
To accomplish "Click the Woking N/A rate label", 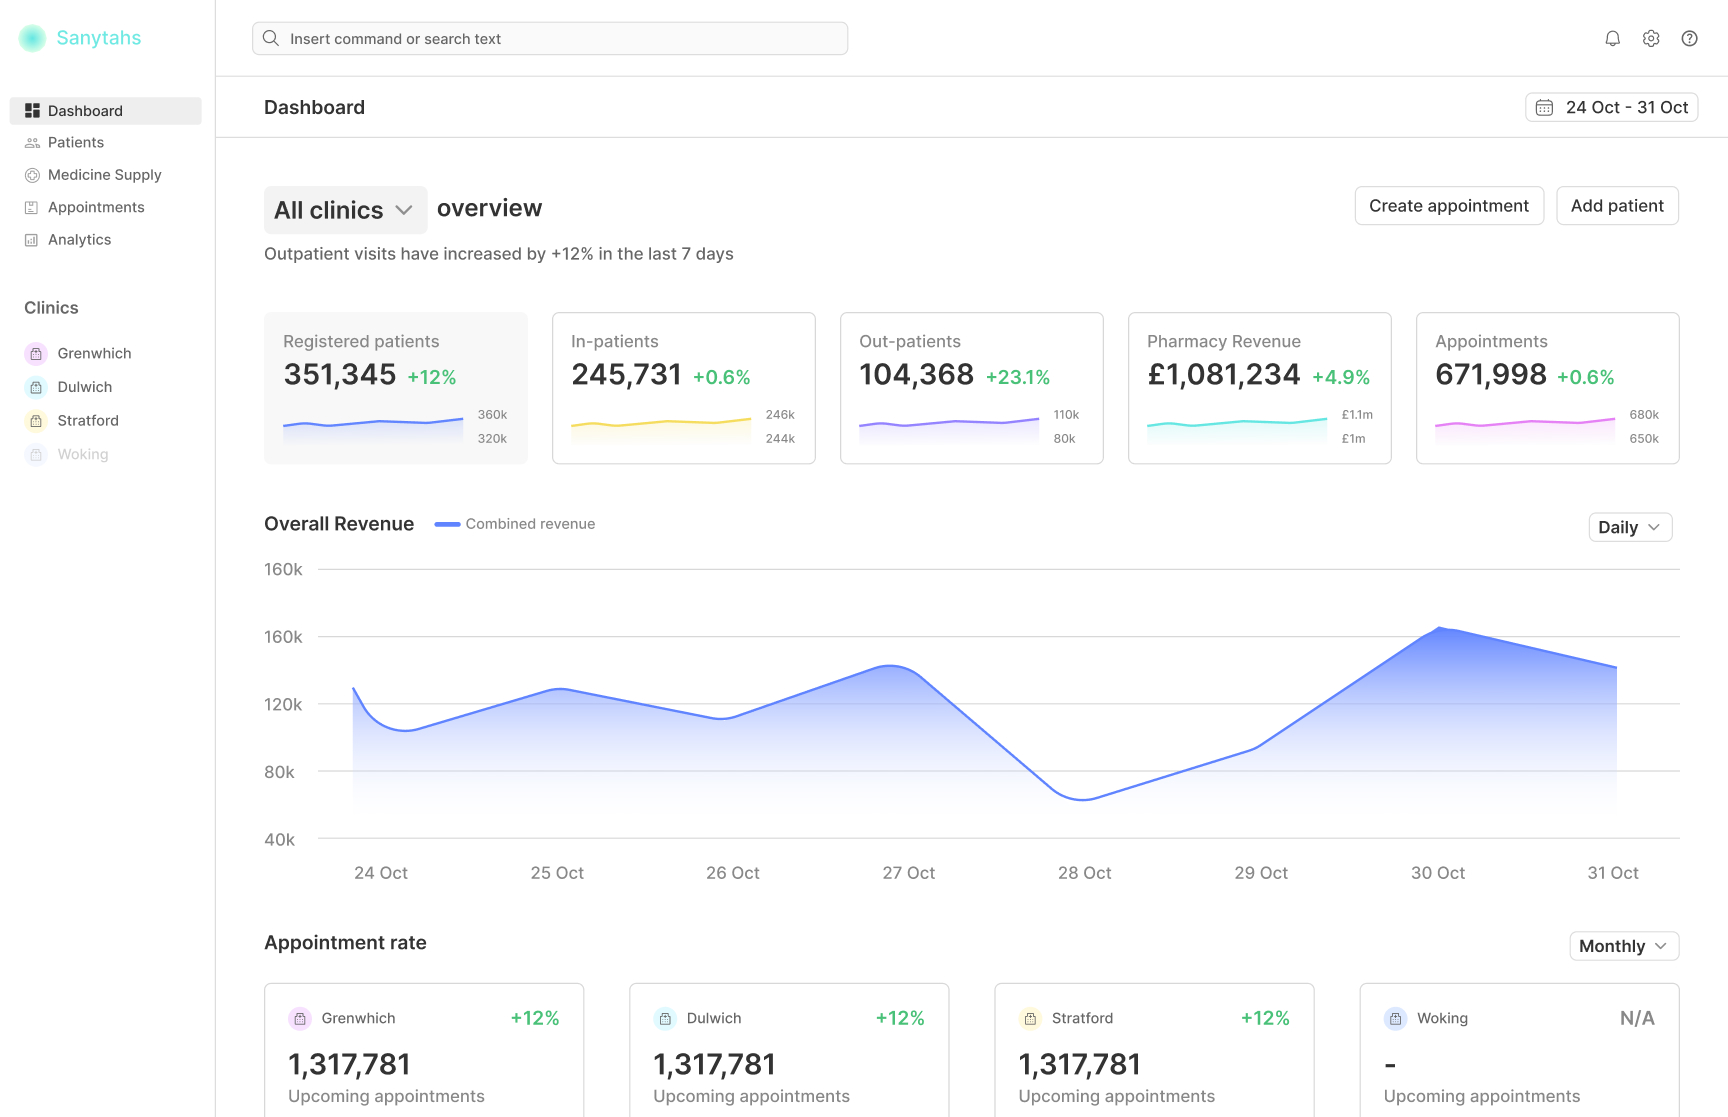I will (x=1637, y=1018).
